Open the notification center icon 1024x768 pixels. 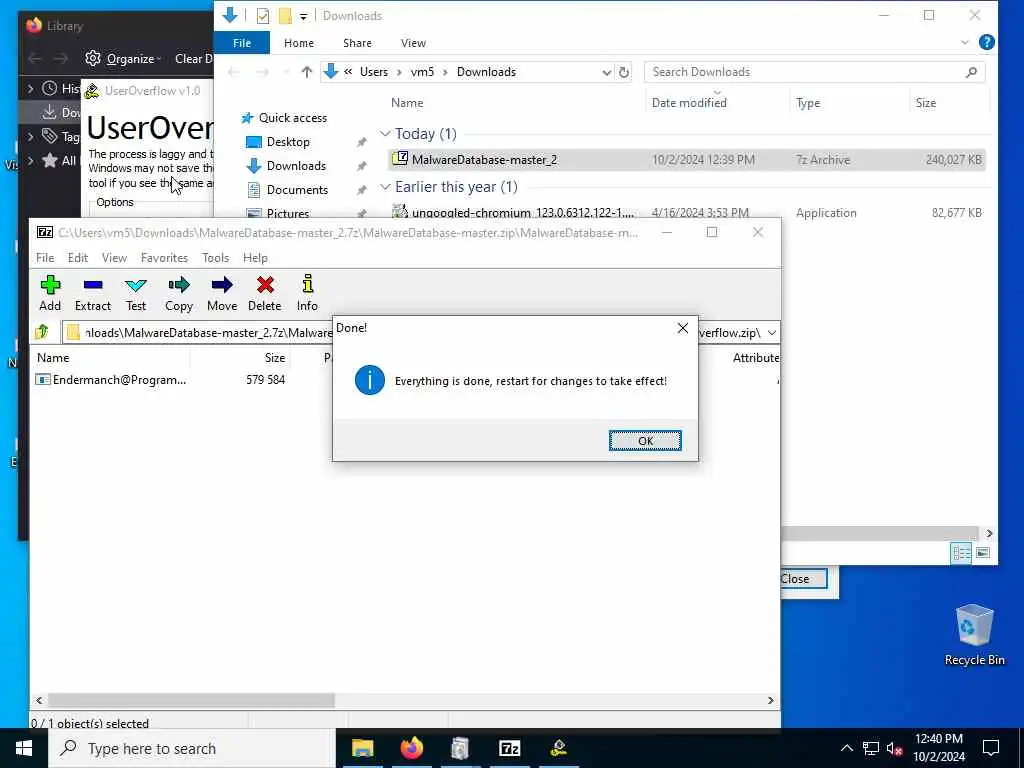[991, 748]
